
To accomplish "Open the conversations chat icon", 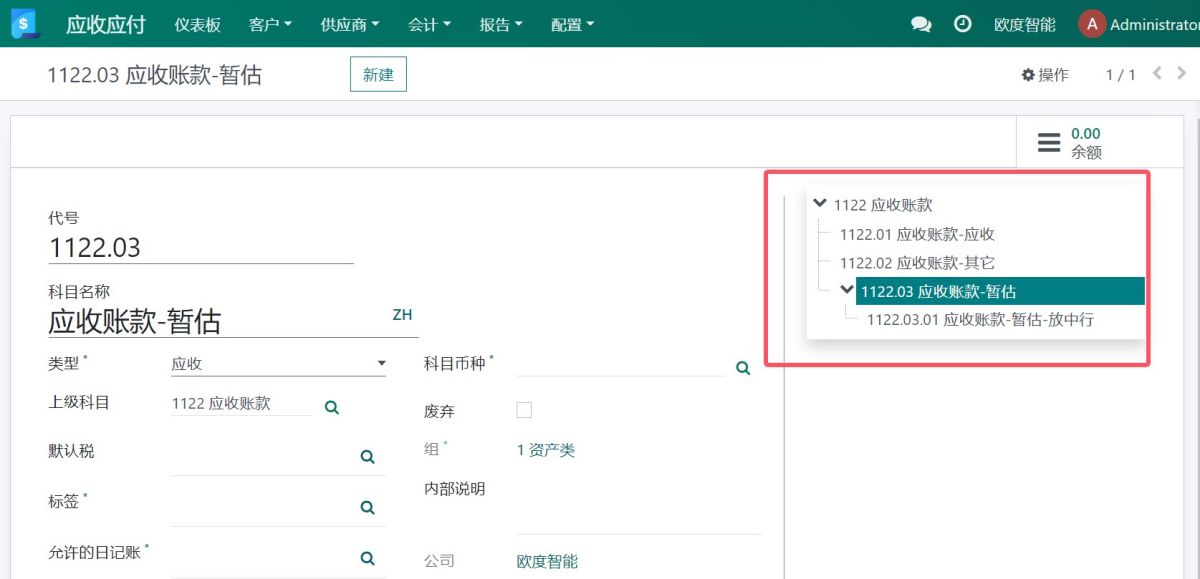I will [921, 25].
